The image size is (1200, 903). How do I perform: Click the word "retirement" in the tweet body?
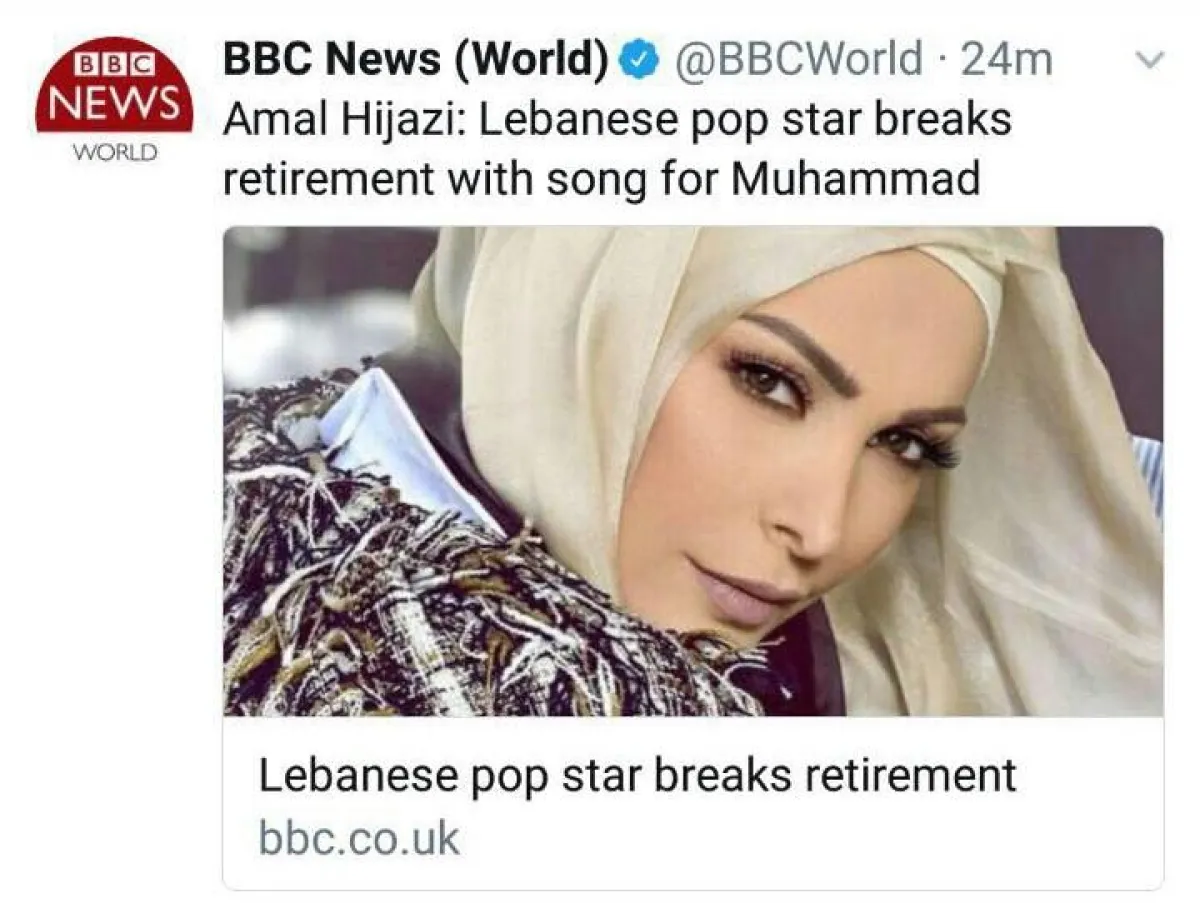pos(328,179)
